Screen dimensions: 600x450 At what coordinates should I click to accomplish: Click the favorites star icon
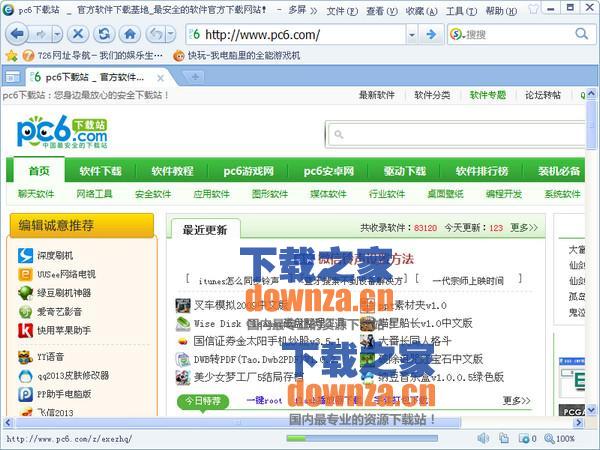click(11, 56)
